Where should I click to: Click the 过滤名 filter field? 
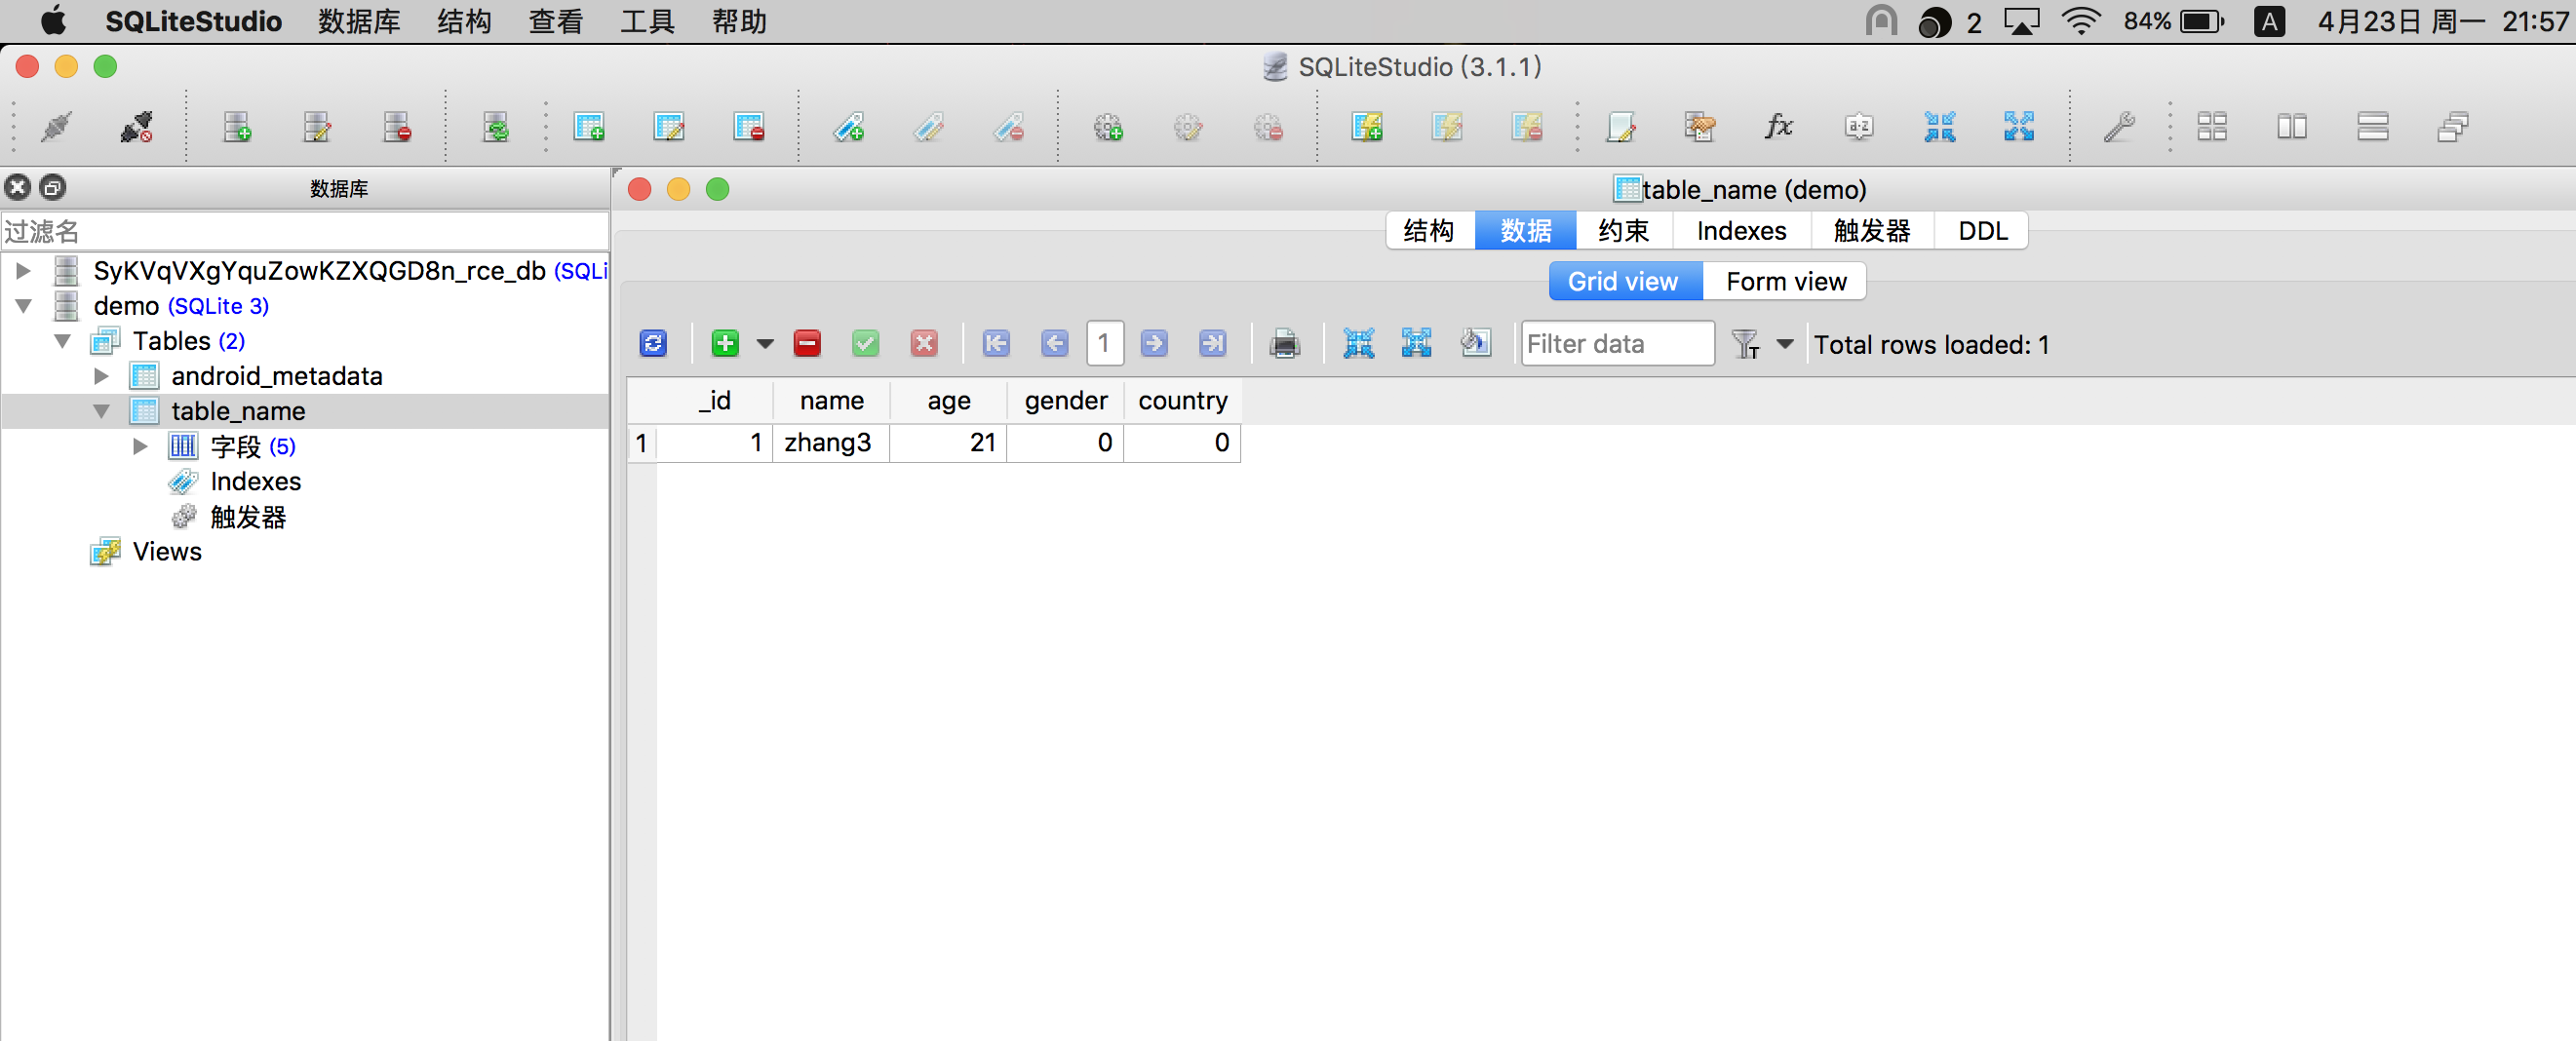pos(305,231)
